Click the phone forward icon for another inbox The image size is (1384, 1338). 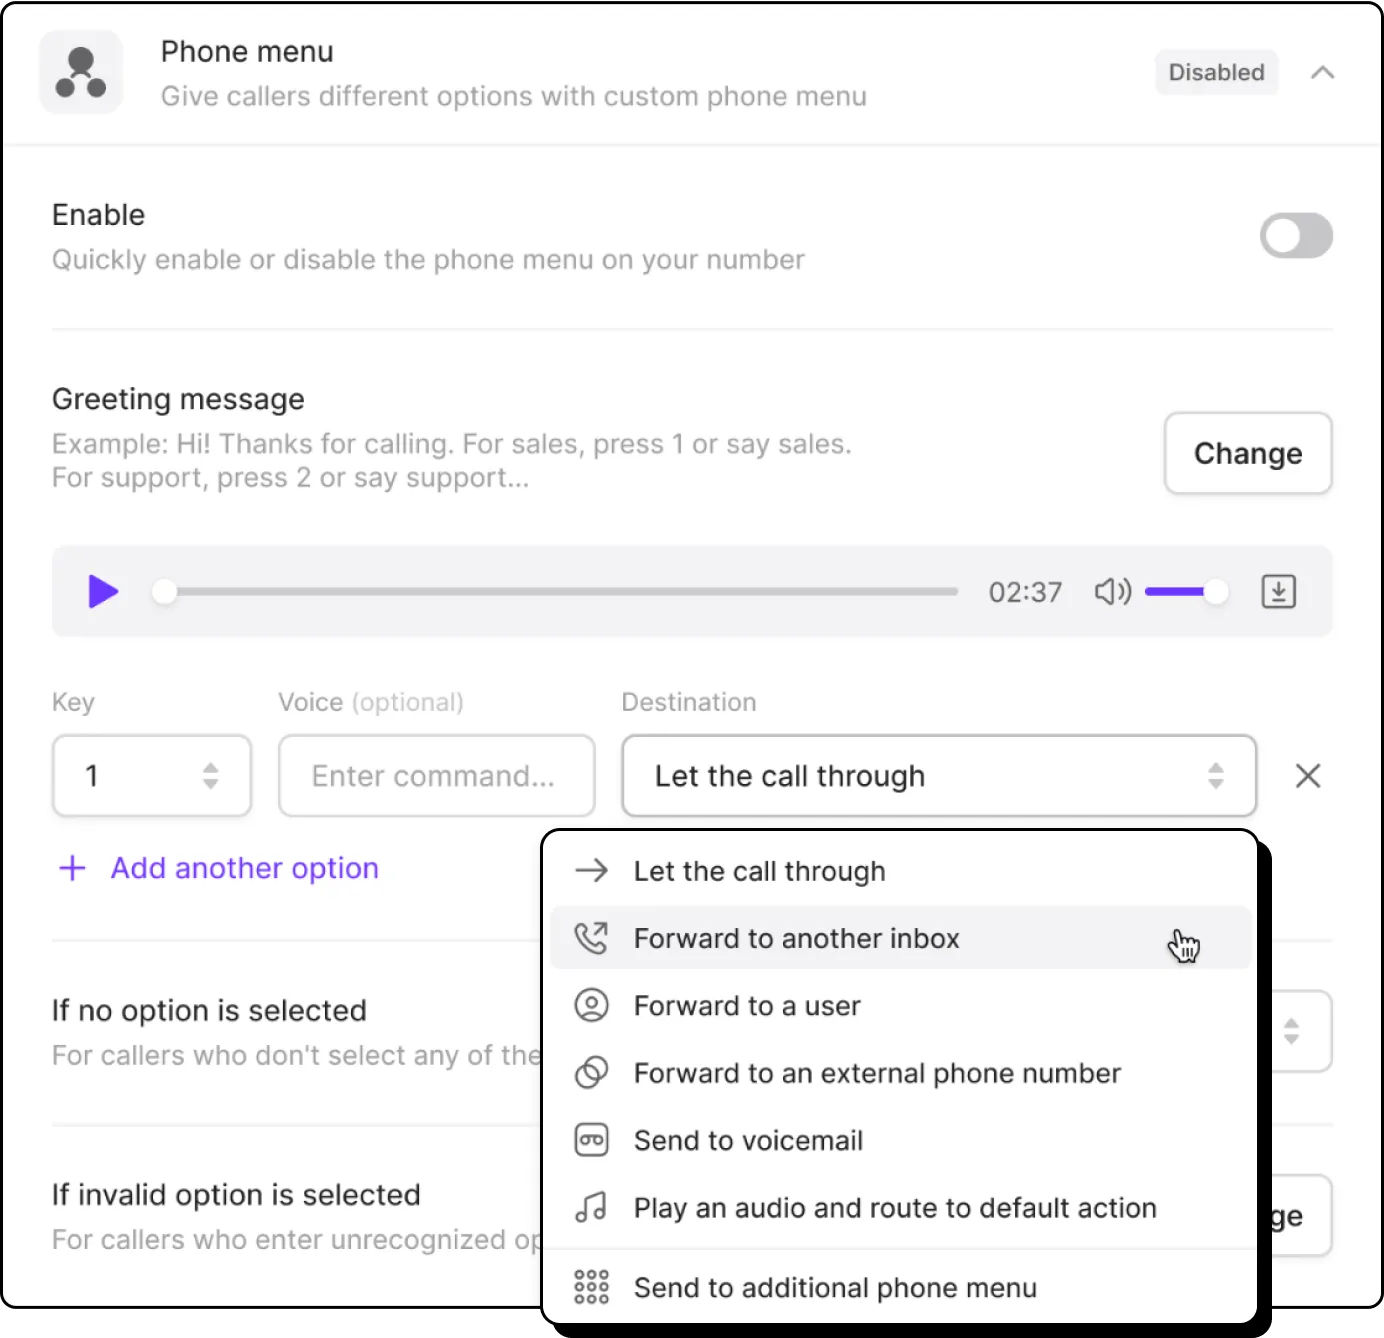591,938
